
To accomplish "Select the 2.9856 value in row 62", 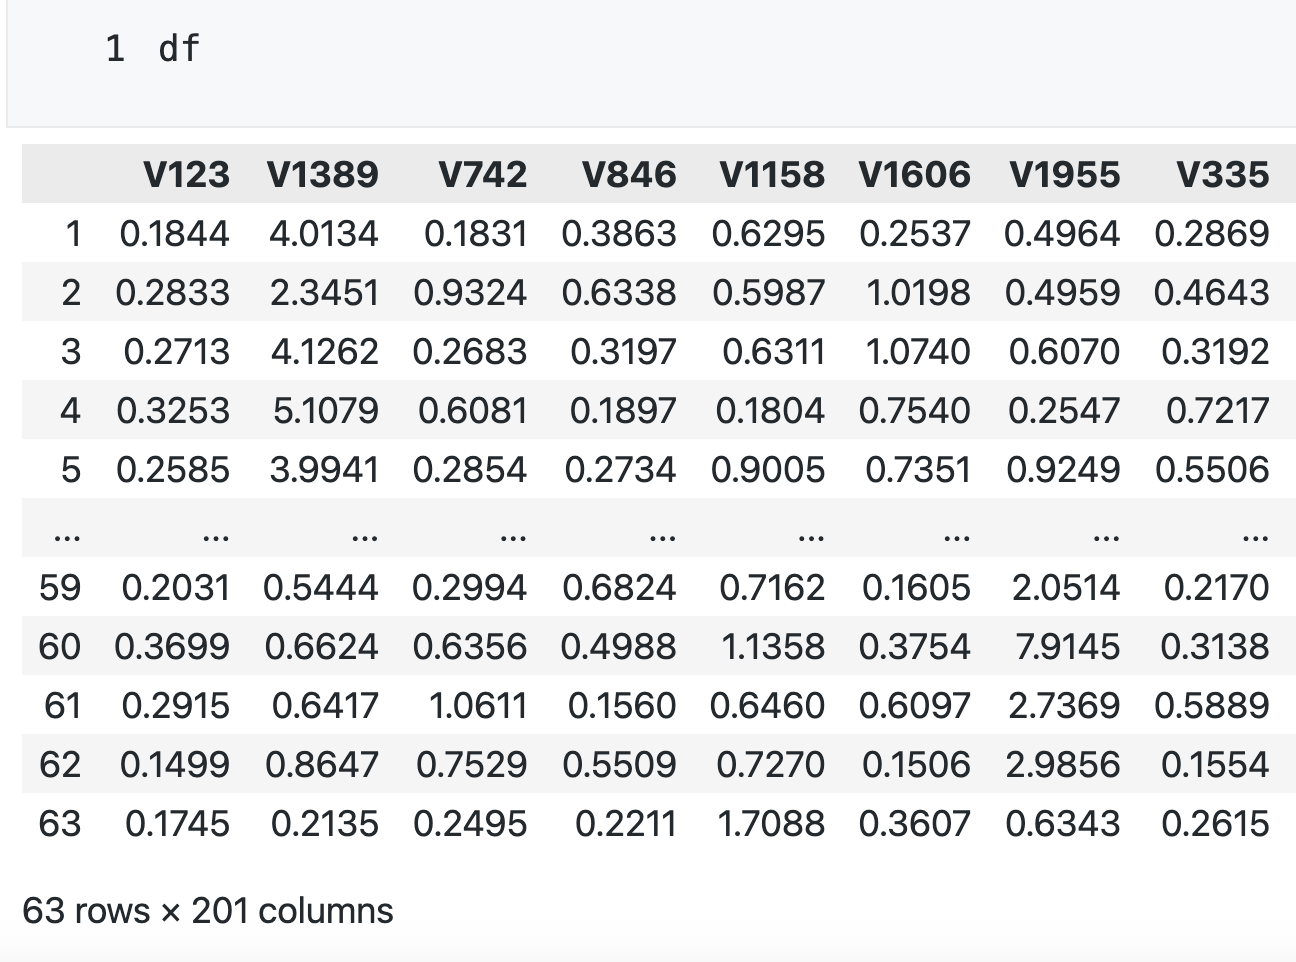I will [x=1063, y=765].
